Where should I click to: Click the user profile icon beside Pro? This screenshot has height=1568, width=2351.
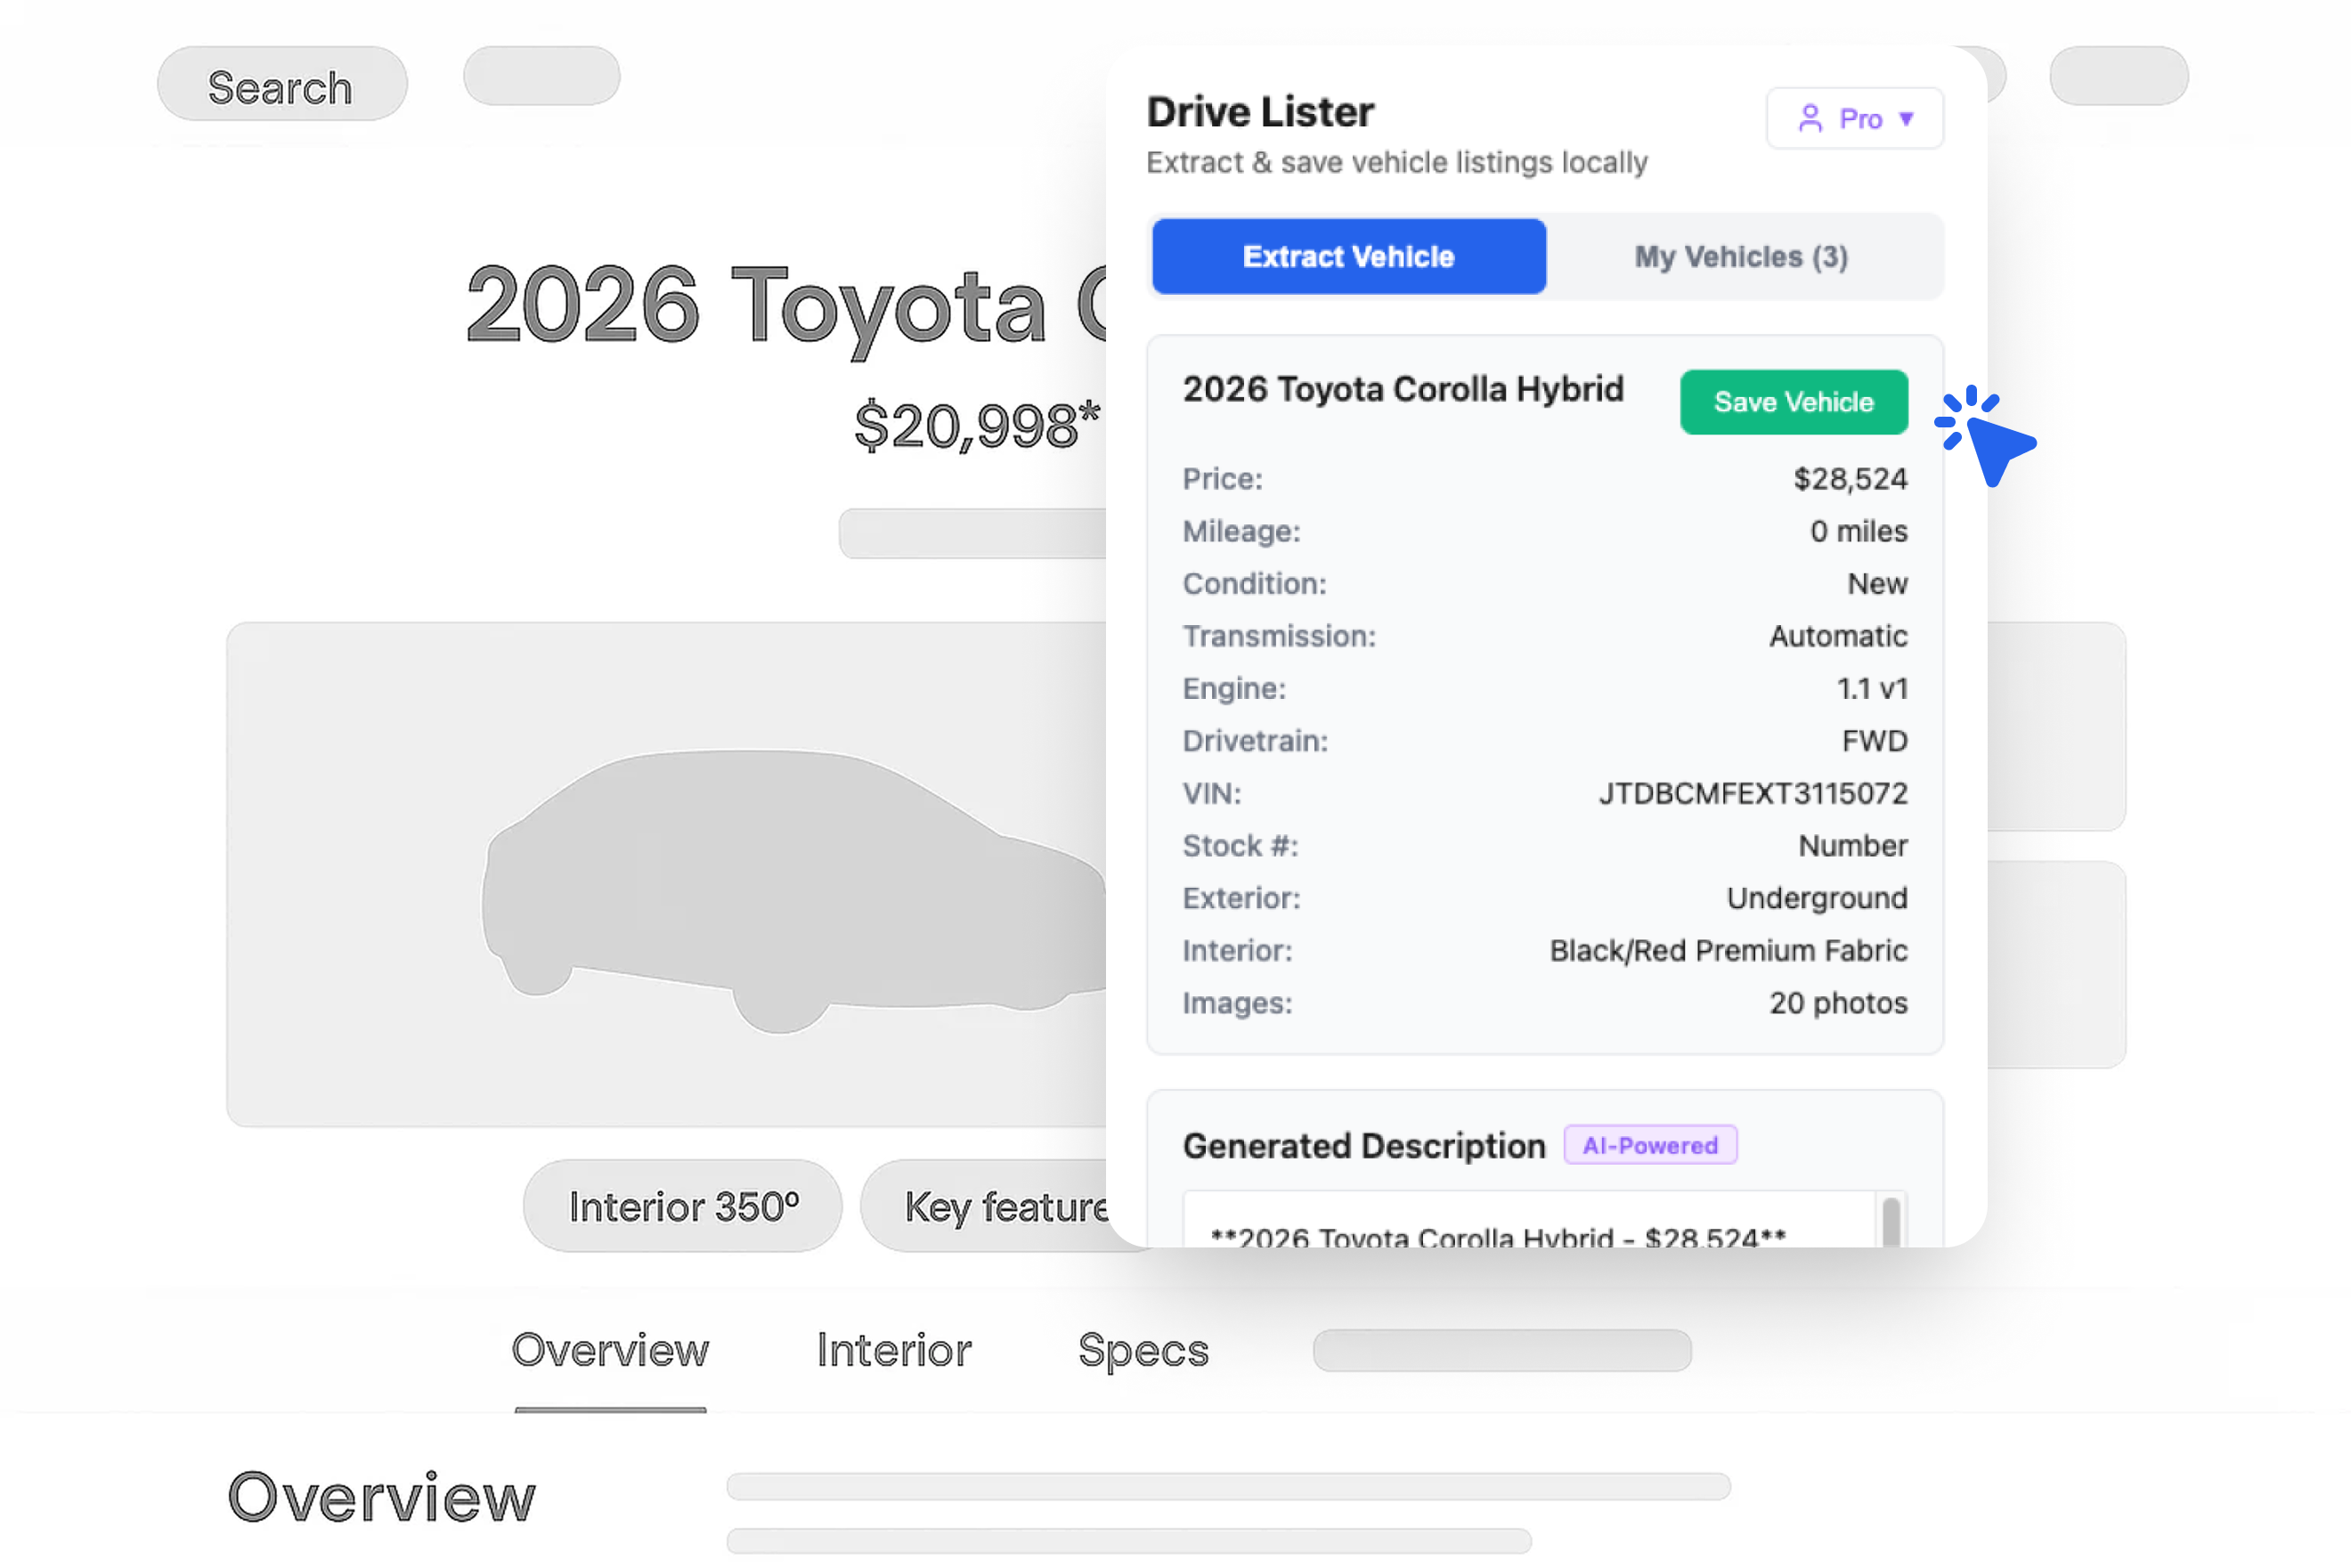coord(1809,119)
